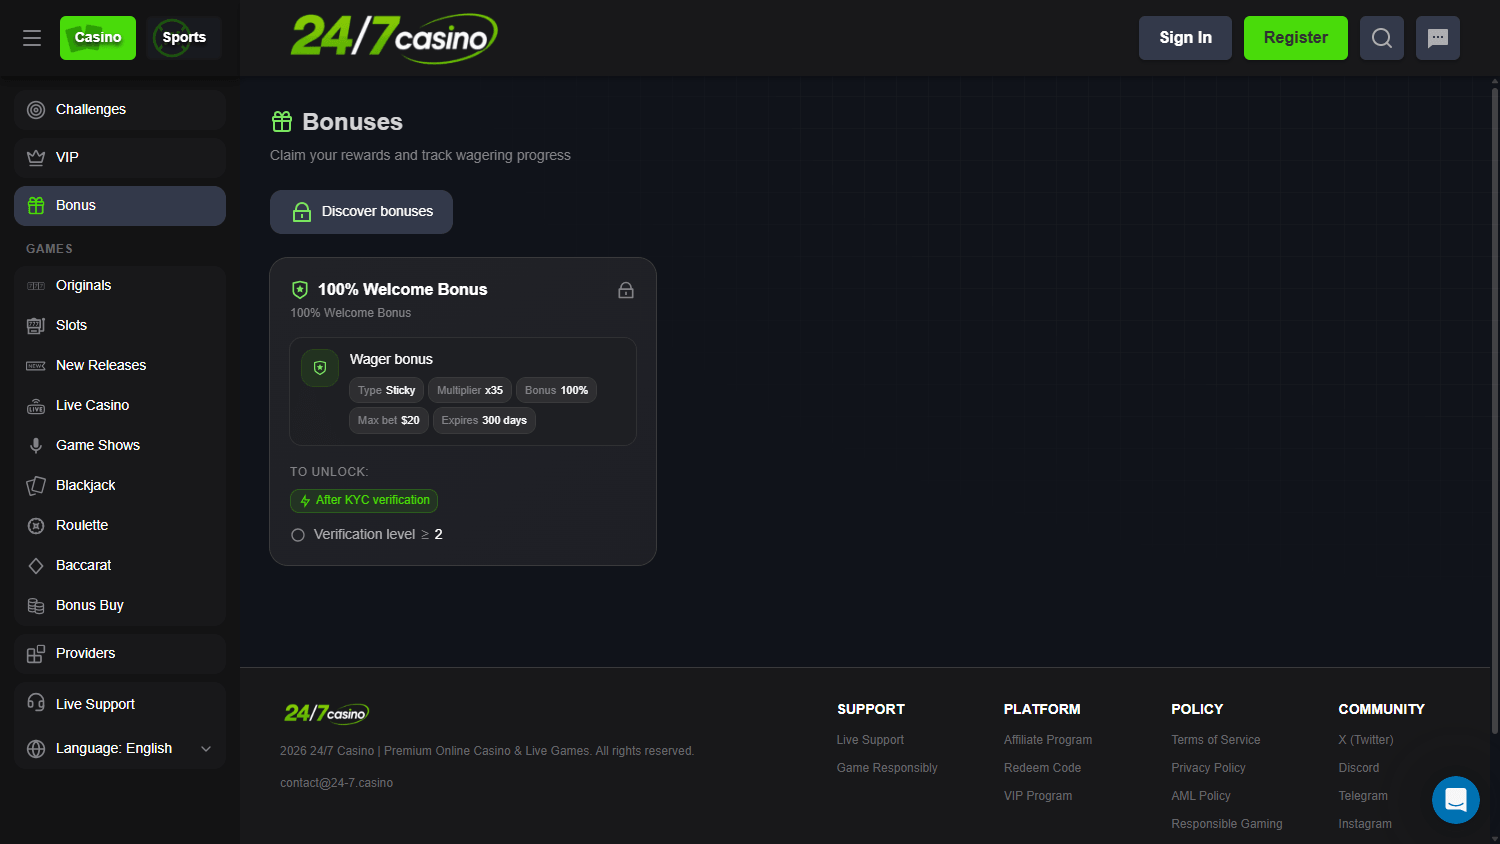Viewport: 1500px width, 844px height.
Task: Select Blackjack from the sidebar
Action: pos(120,486)
